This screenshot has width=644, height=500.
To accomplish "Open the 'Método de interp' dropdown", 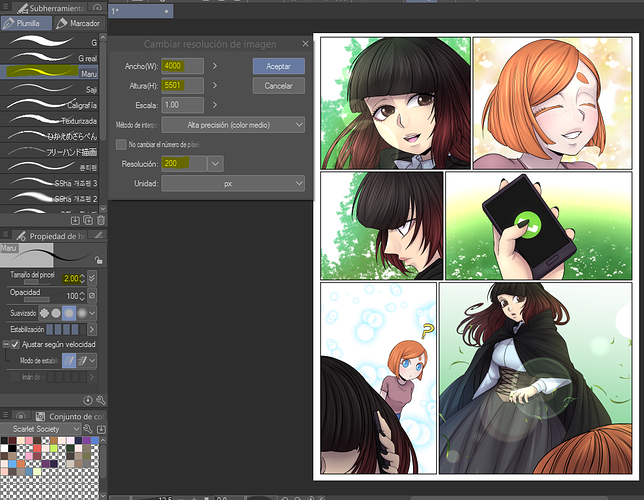I will point(232,125).
